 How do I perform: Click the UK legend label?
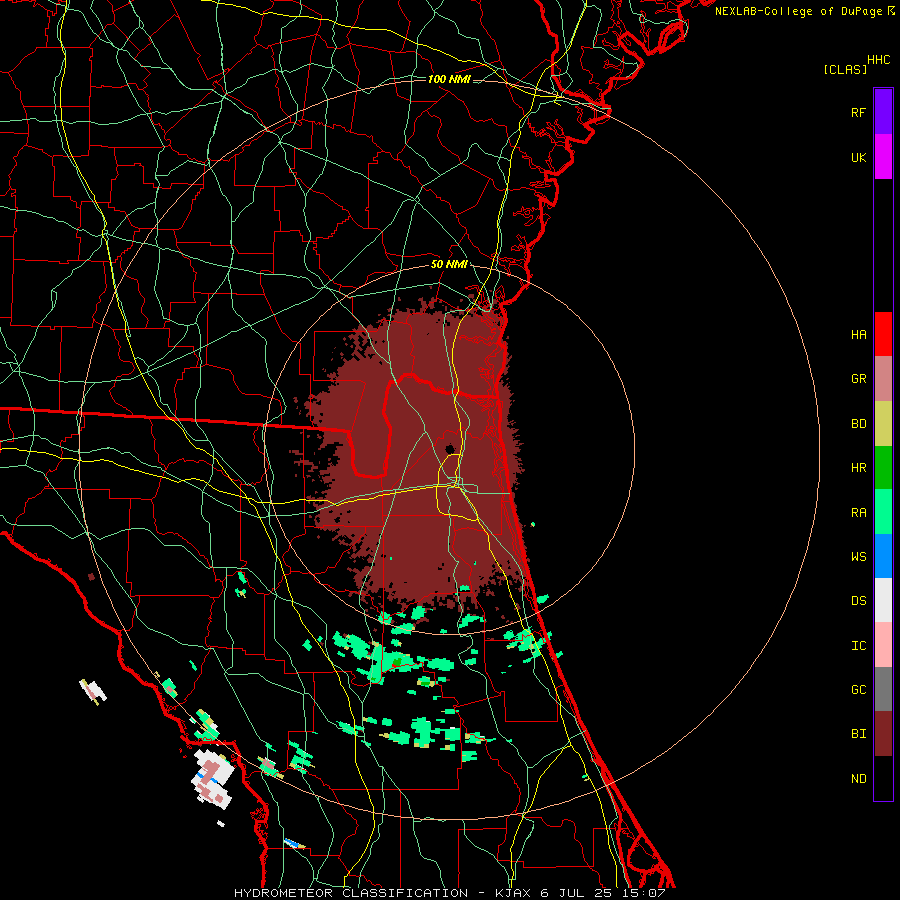859,158
